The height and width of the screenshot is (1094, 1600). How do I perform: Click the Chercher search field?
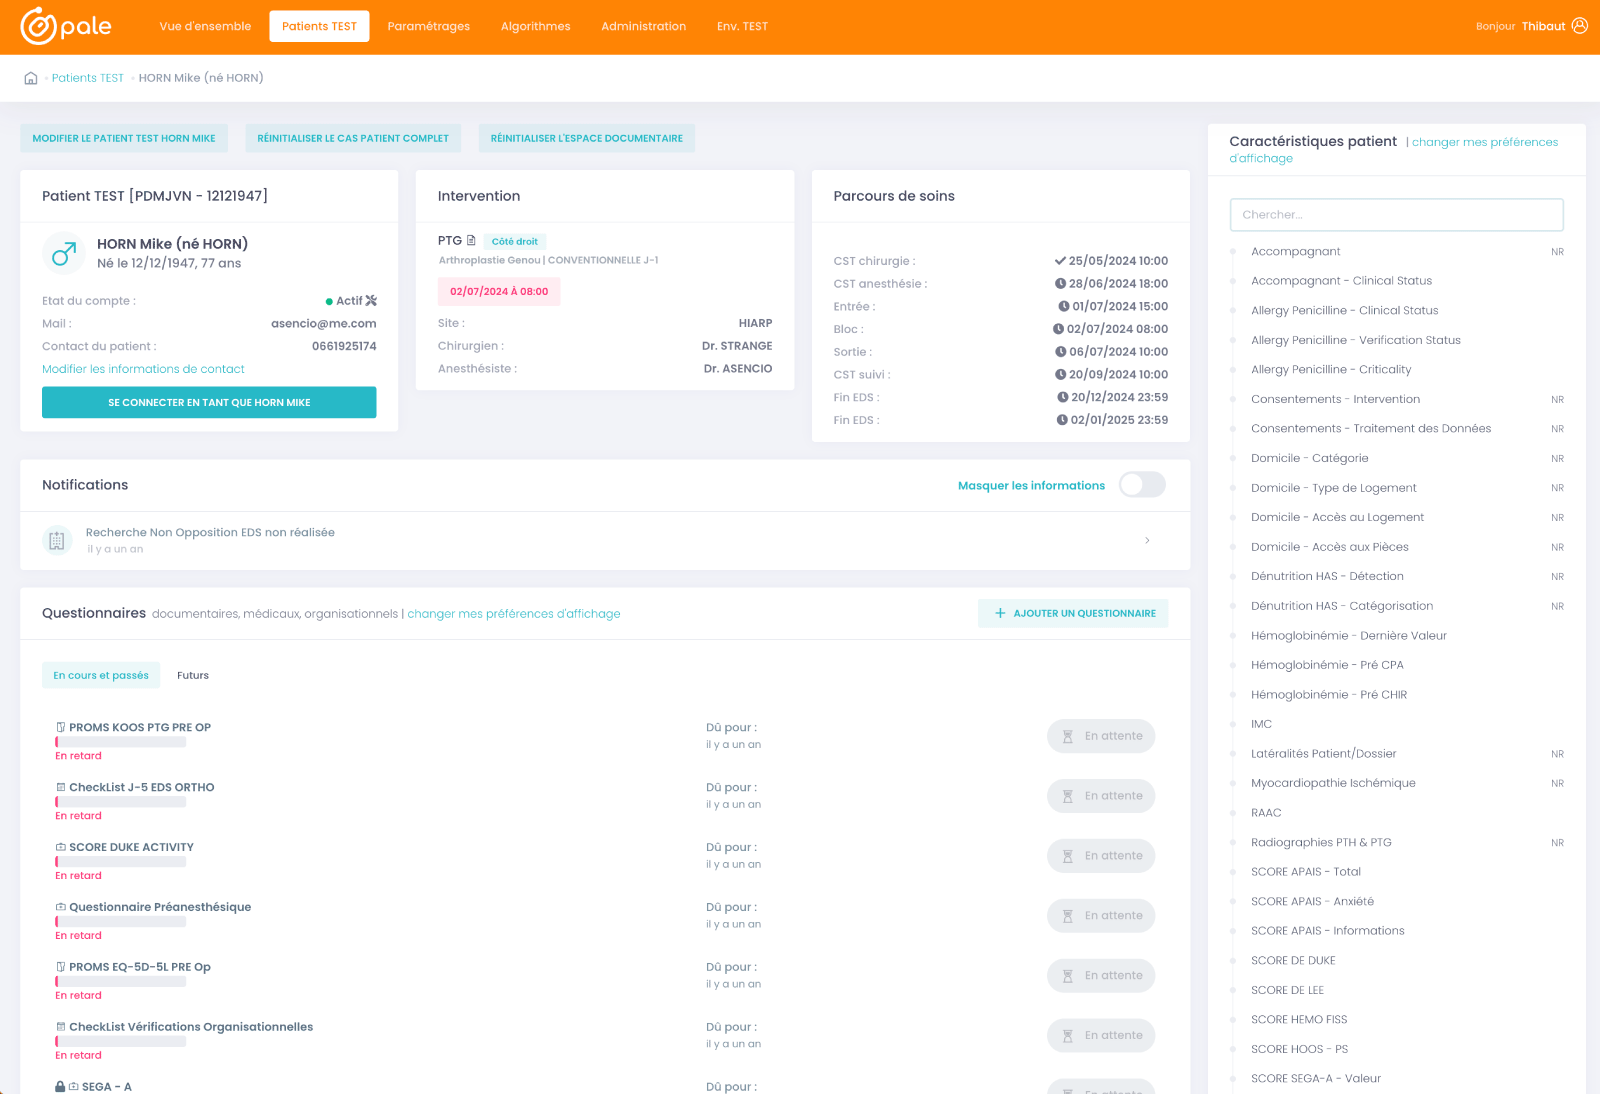(1396, 215)
